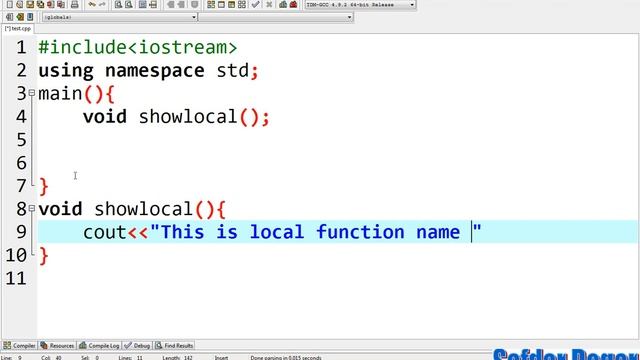Click the Print toolbar icon

tap(74, 4)
